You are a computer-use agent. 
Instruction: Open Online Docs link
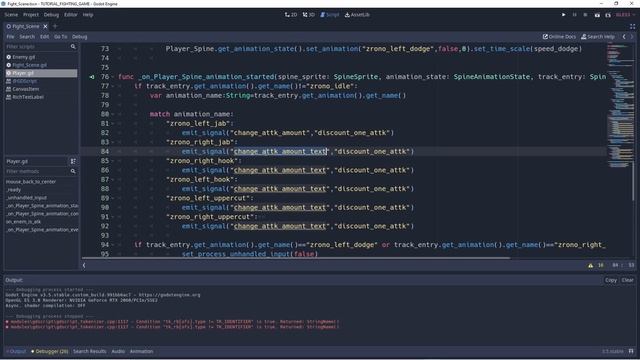point(559,37)
